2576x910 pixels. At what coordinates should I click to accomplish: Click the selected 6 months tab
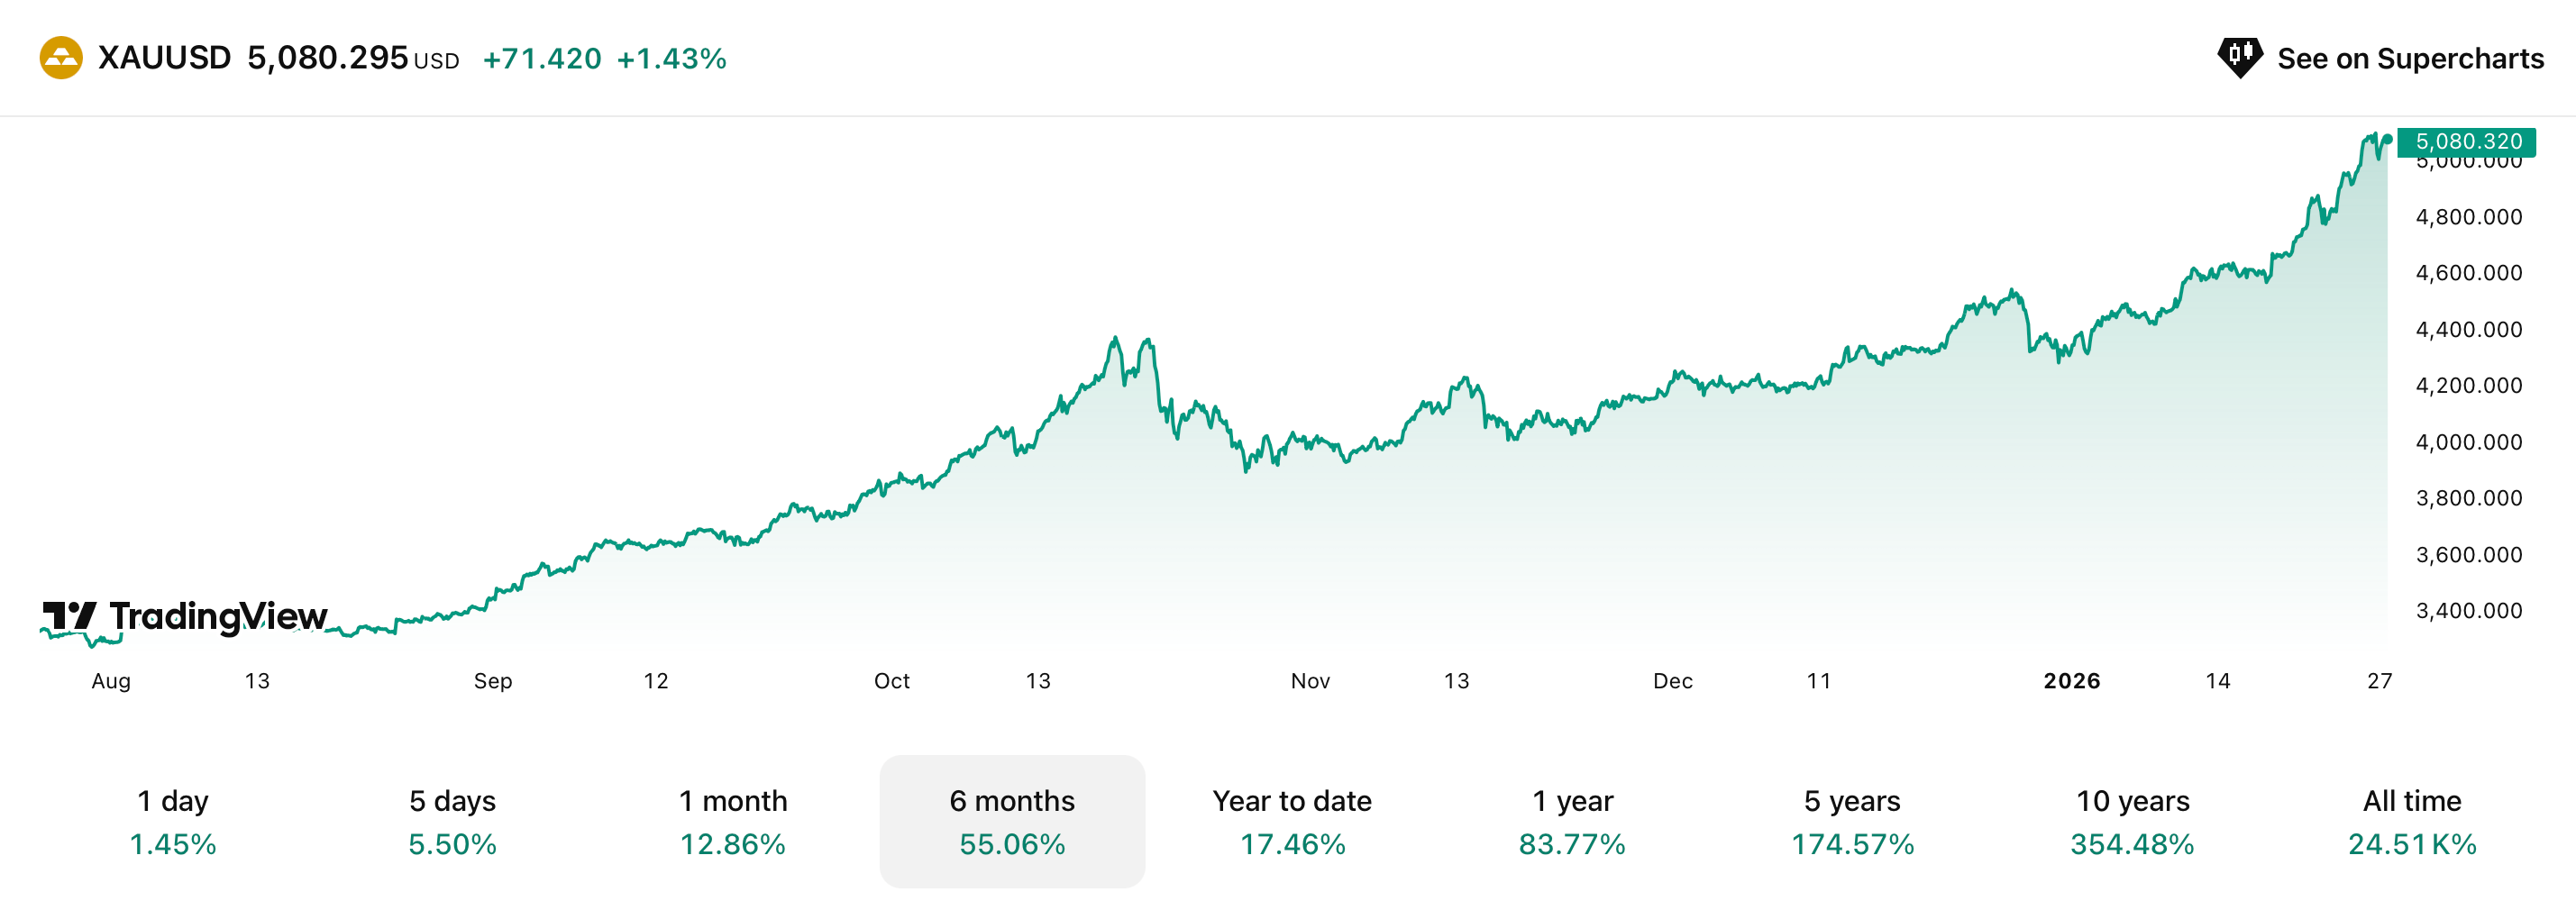[x=1012, y=822]
